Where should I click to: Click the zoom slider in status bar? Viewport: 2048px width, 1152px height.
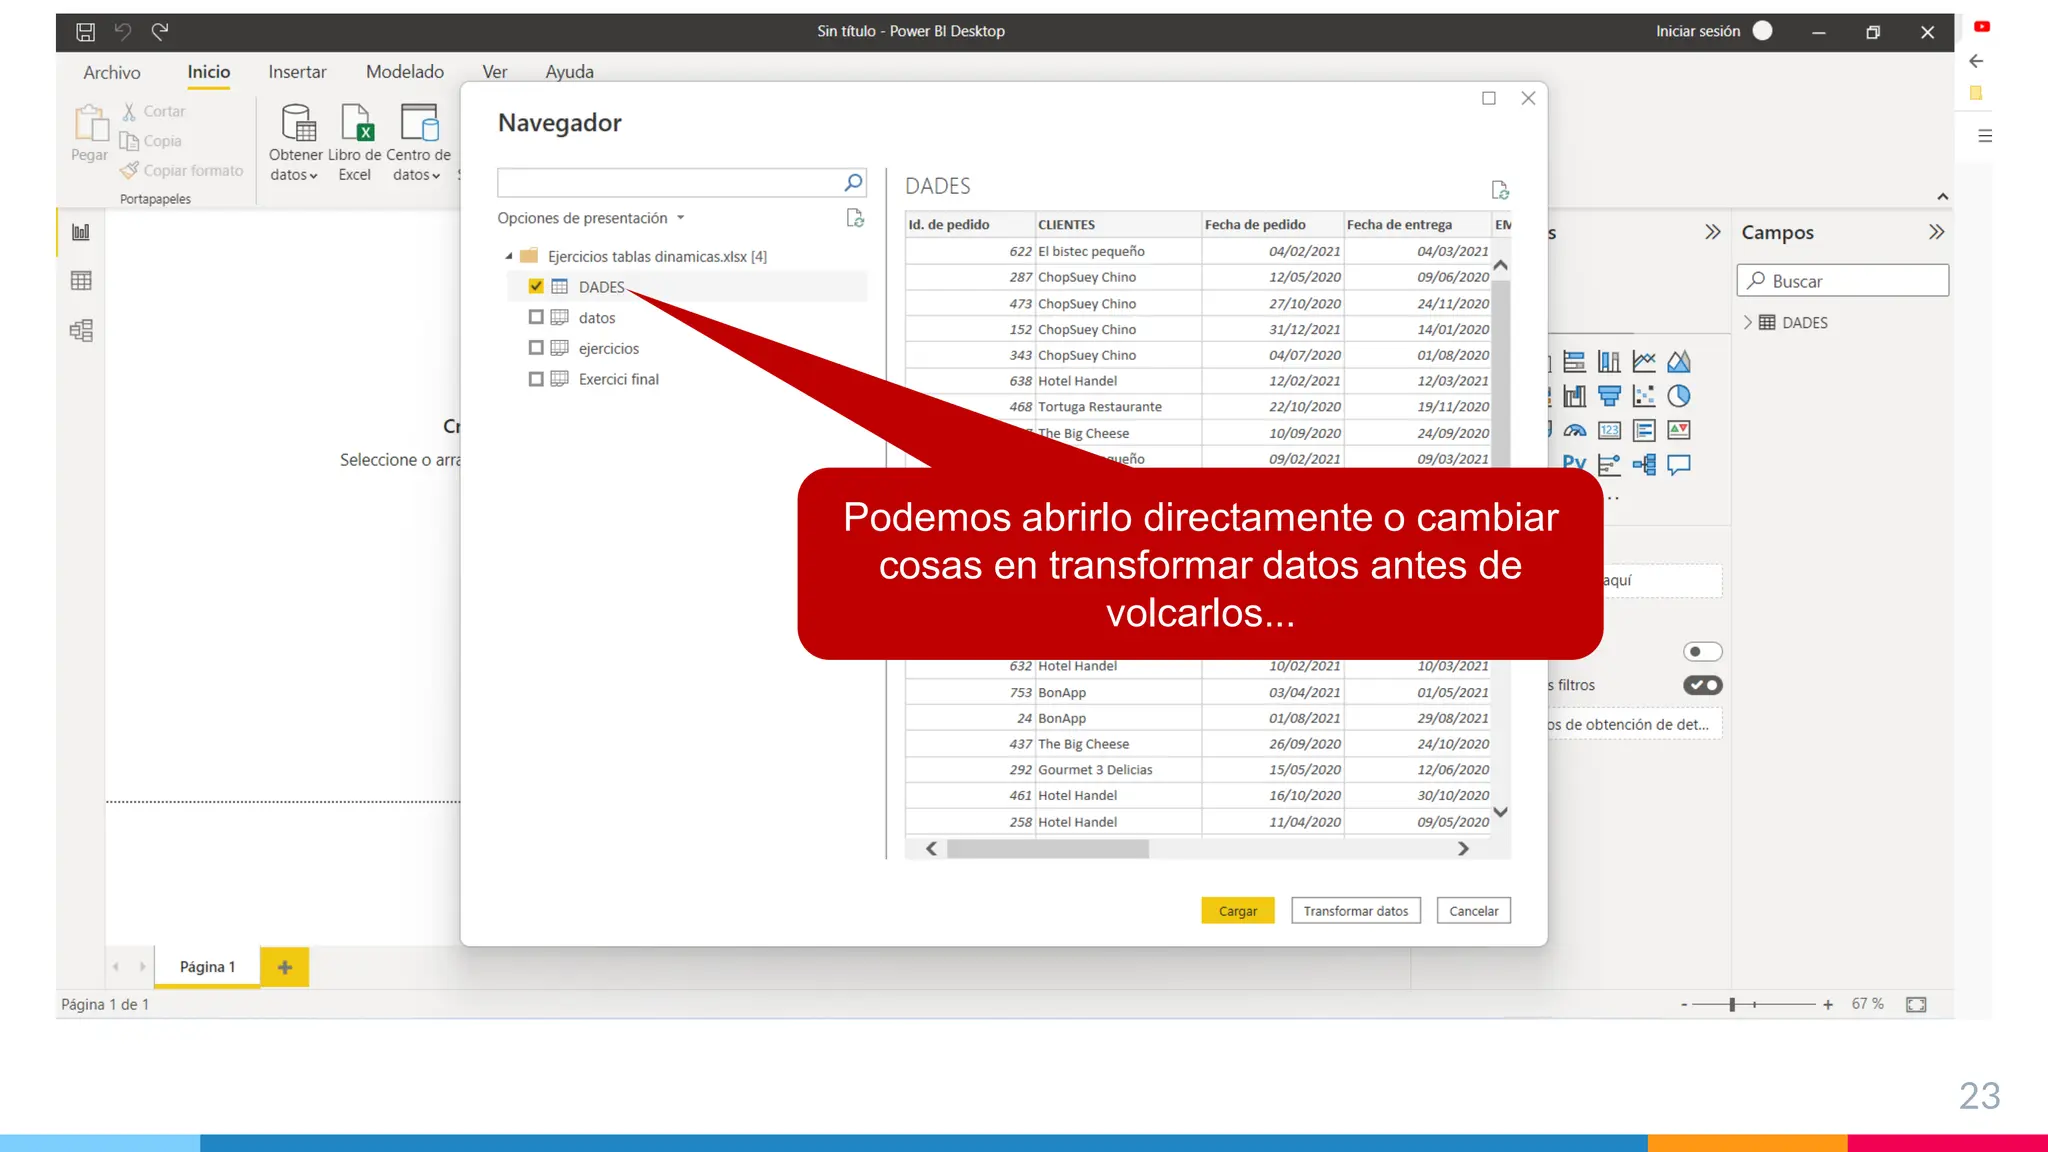(x=1732, y=1004)
